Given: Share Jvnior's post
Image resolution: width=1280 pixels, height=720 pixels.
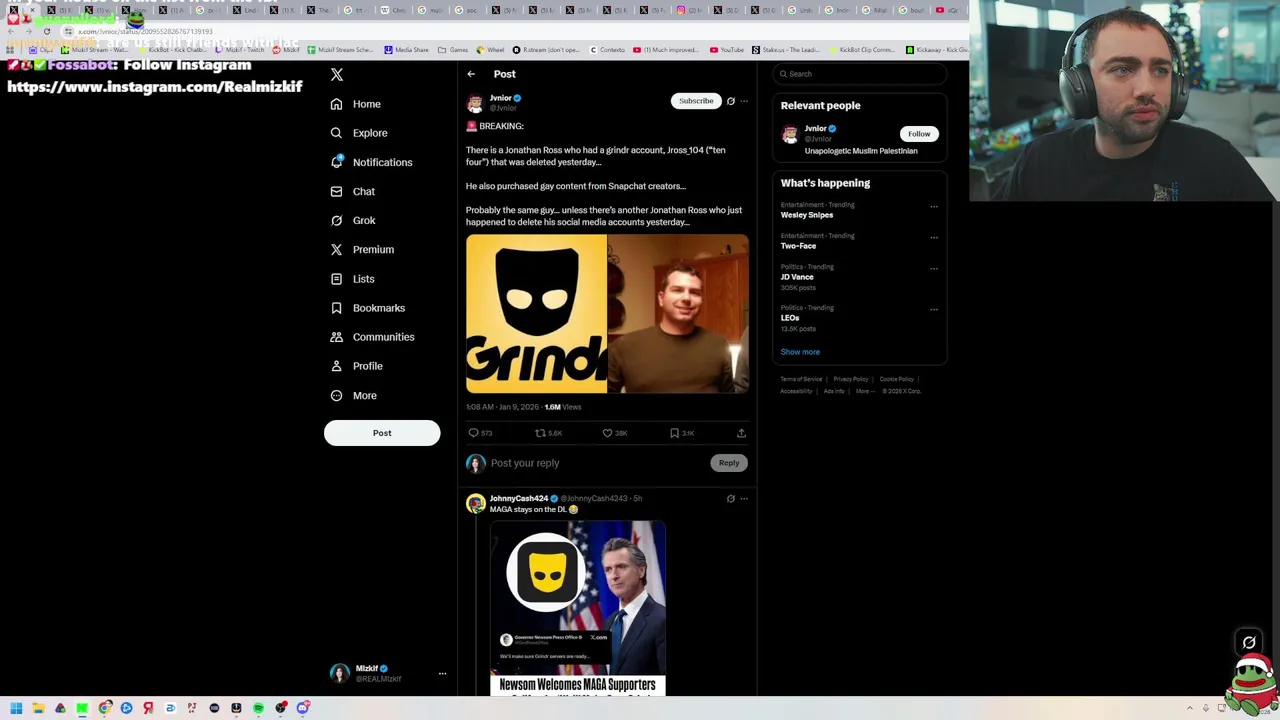Looking at the screenshot, I should 741,433.
